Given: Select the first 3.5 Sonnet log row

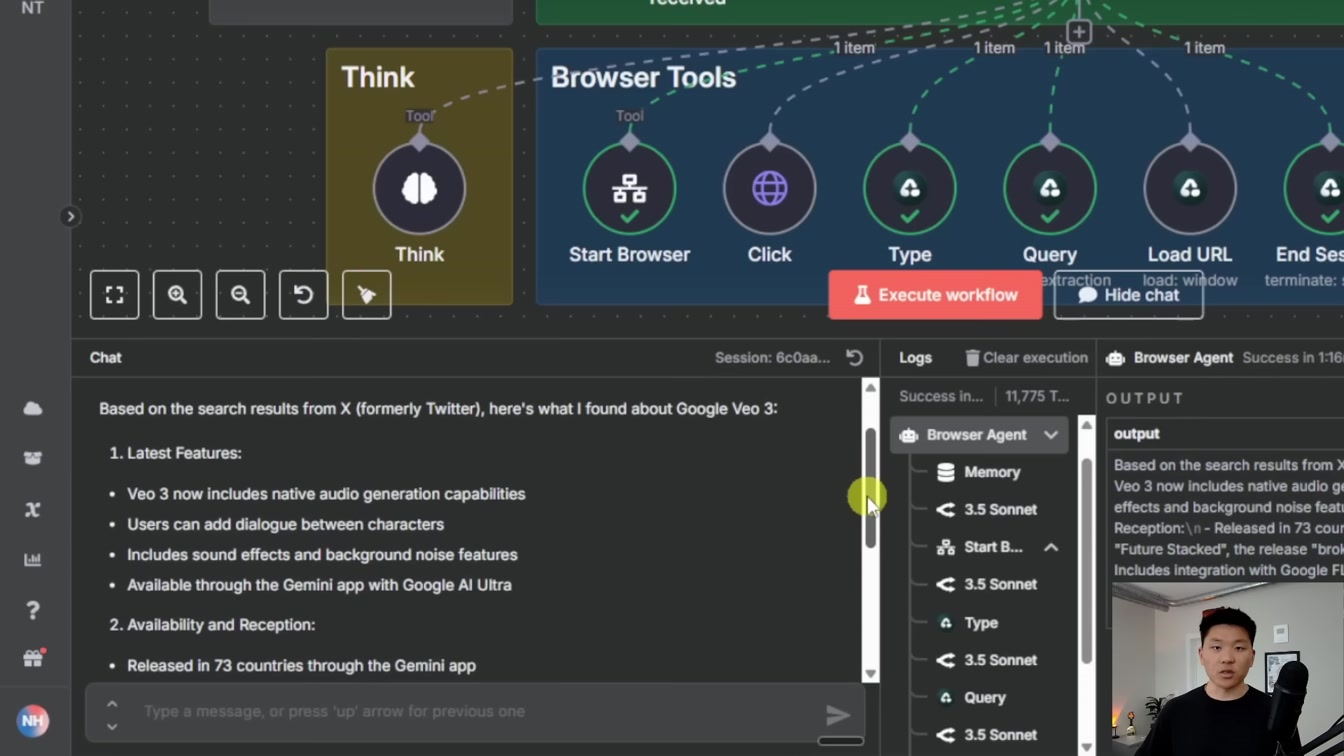Looking at the screenshot, I should [x=986, y=509].
